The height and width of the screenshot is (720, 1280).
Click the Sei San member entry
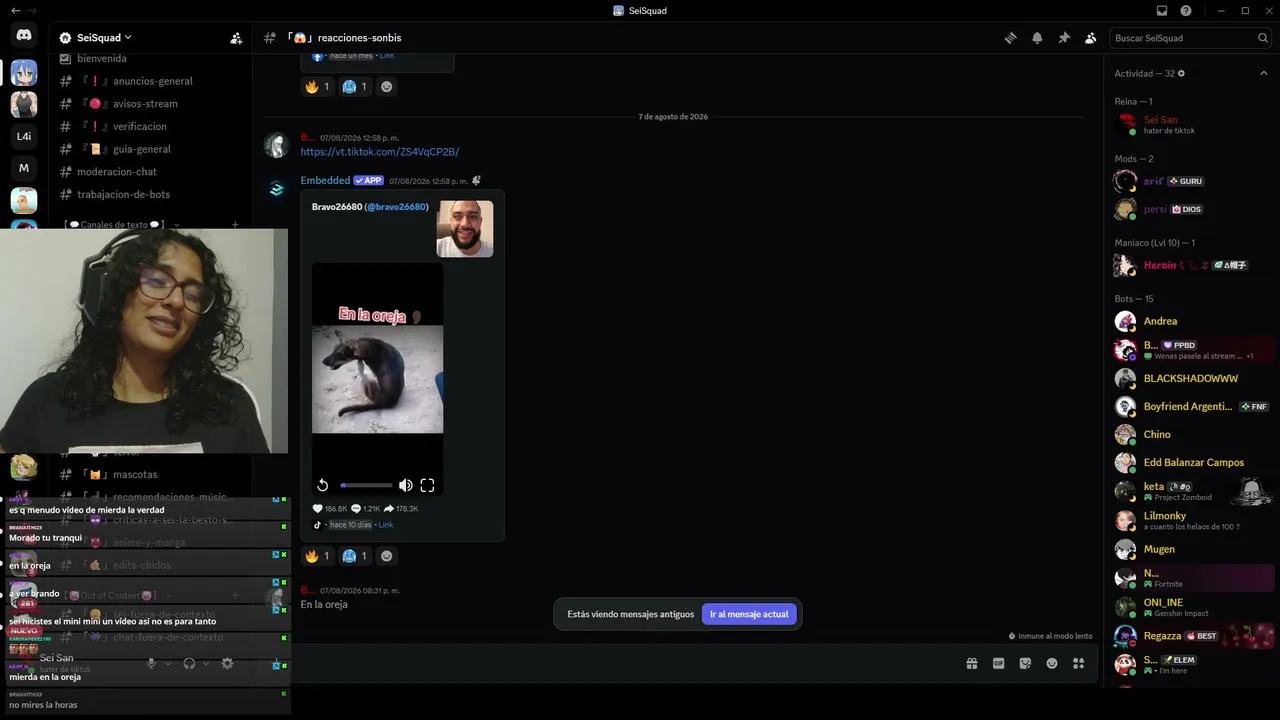pyautogui.click(x=1194, y=125)
